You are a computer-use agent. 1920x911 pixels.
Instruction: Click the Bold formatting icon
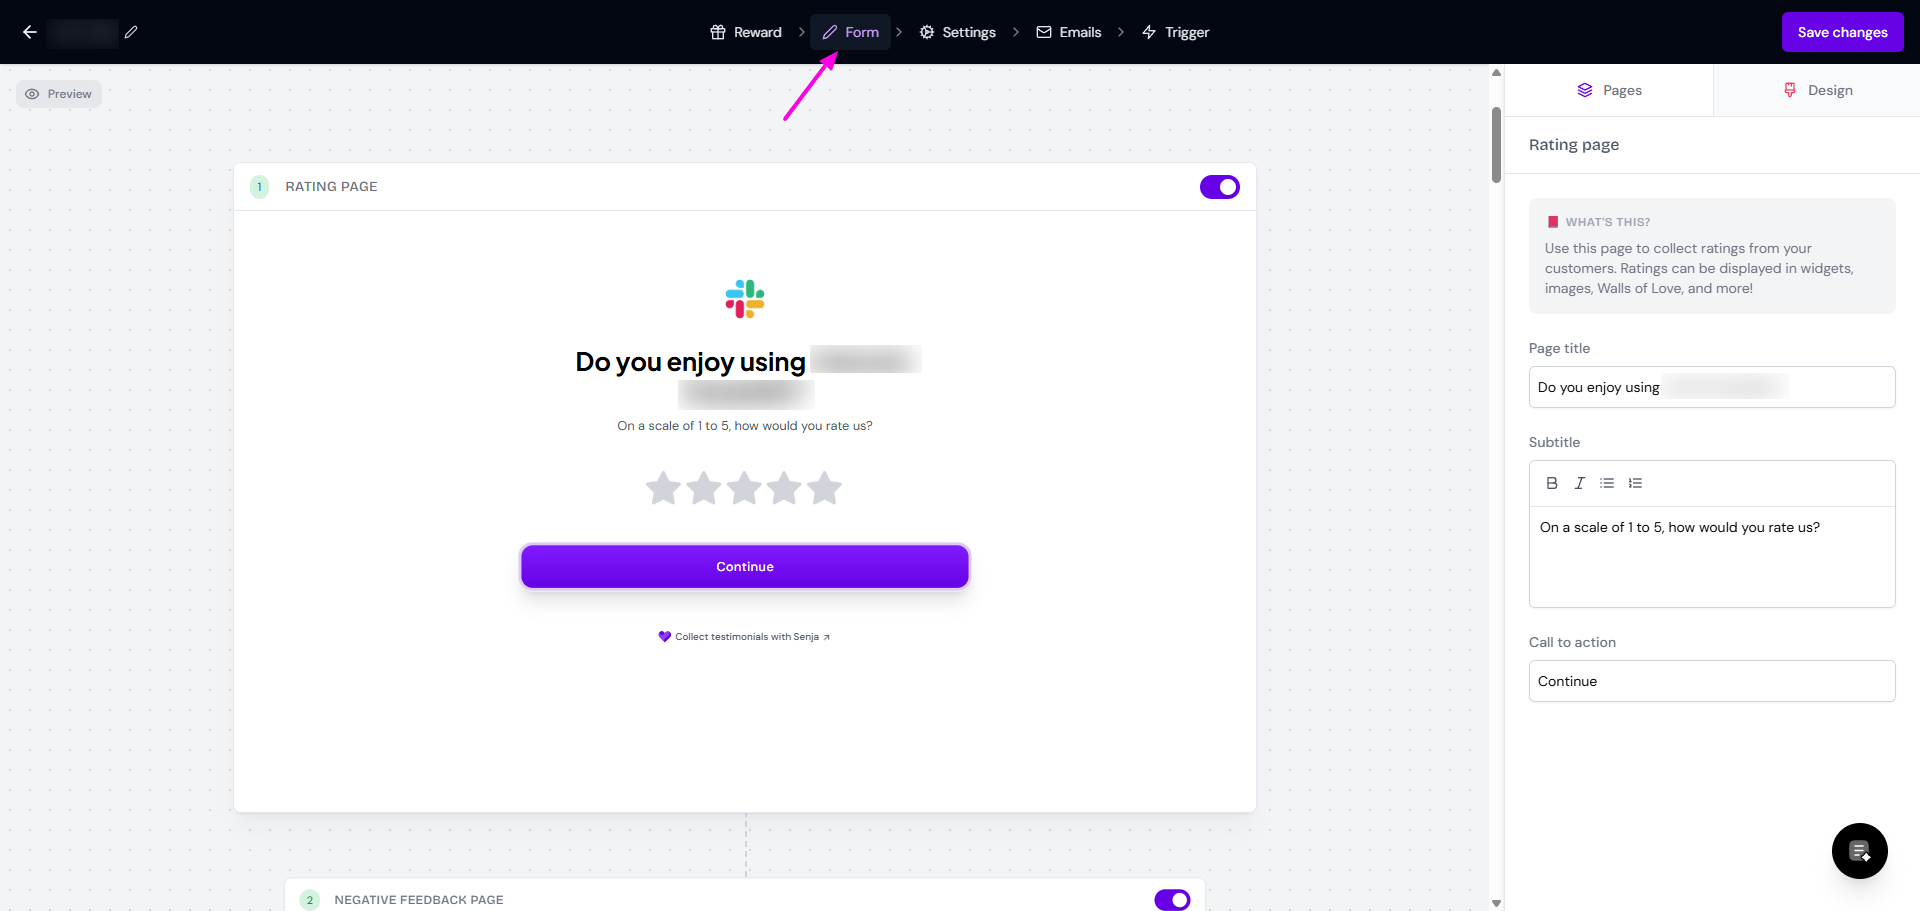tap(1552, 483)
